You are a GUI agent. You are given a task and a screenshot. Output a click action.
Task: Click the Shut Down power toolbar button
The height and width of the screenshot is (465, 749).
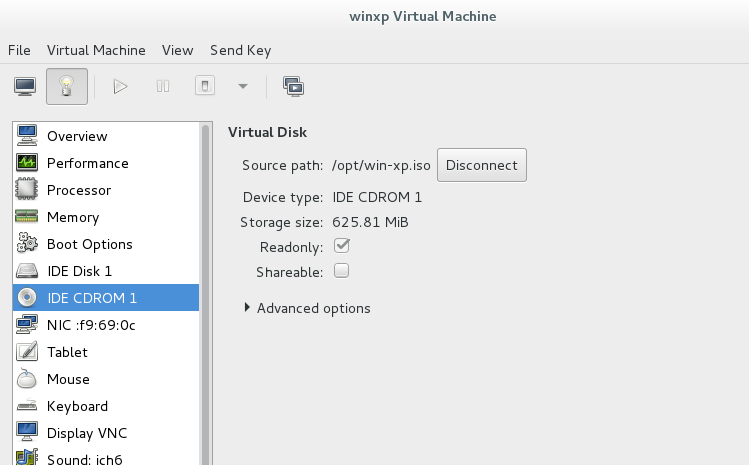click(204, 87)
